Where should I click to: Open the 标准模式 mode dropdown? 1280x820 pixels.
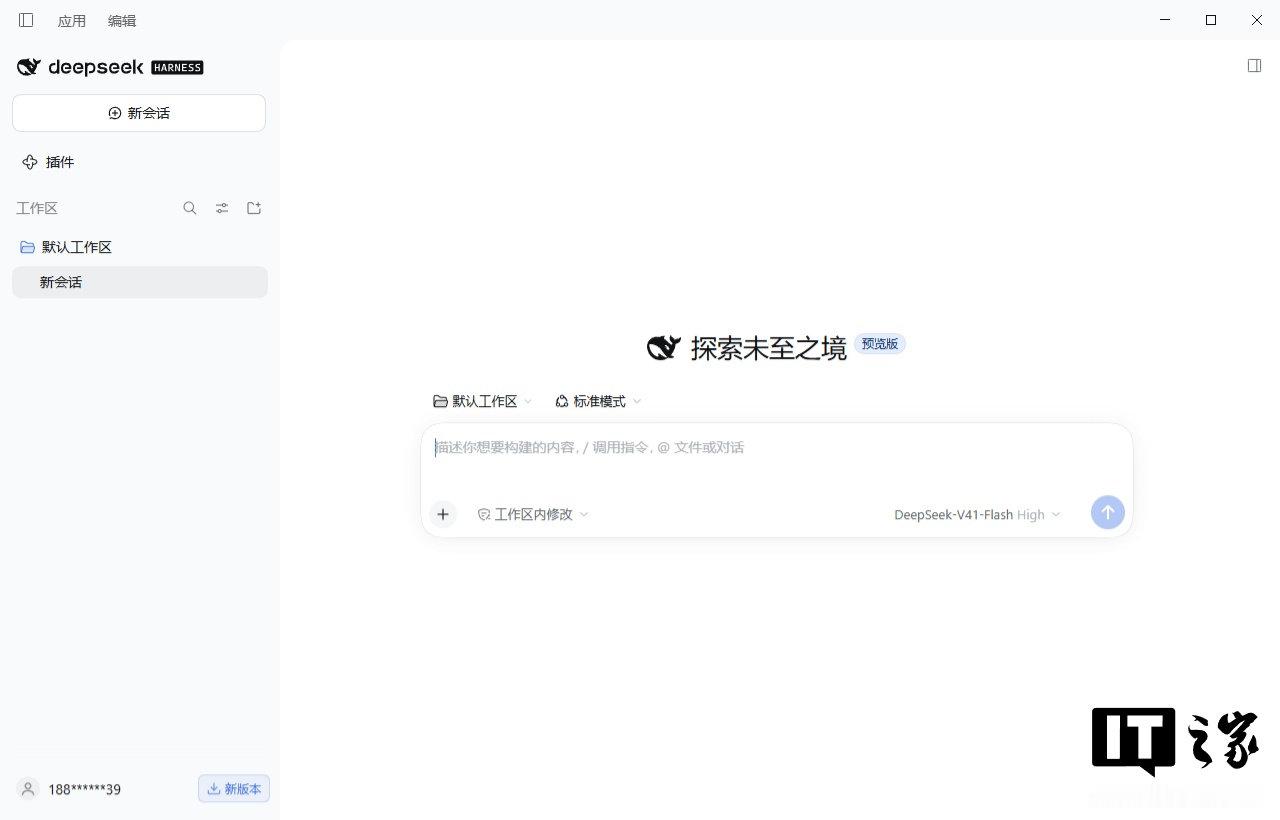coord(598,401)
